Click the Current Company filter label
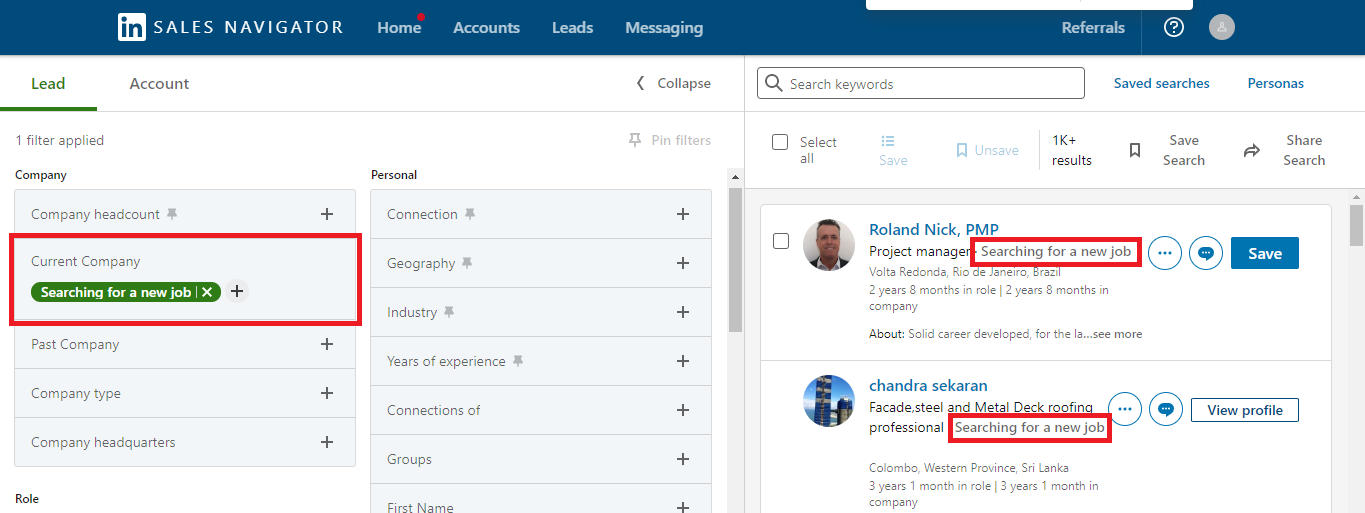The width and height of the screenshot is (1365, 513). tap(86, 261)
